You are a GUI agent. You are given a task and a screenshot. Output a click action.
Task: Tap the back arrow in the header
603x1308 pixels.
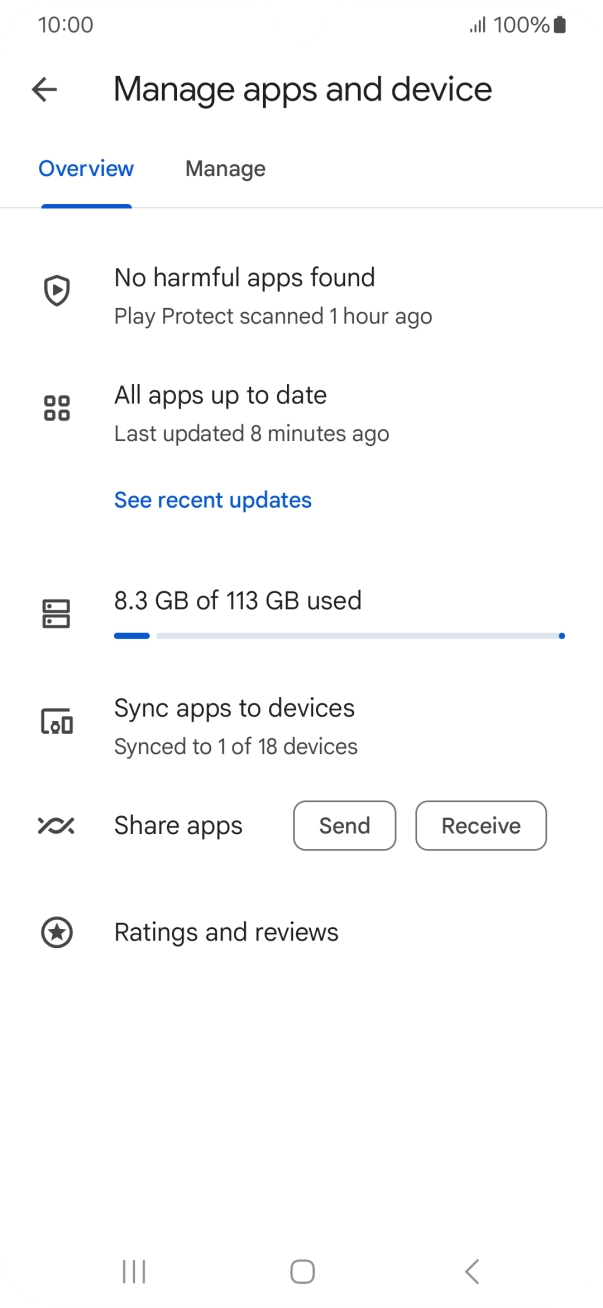[45, 90]
